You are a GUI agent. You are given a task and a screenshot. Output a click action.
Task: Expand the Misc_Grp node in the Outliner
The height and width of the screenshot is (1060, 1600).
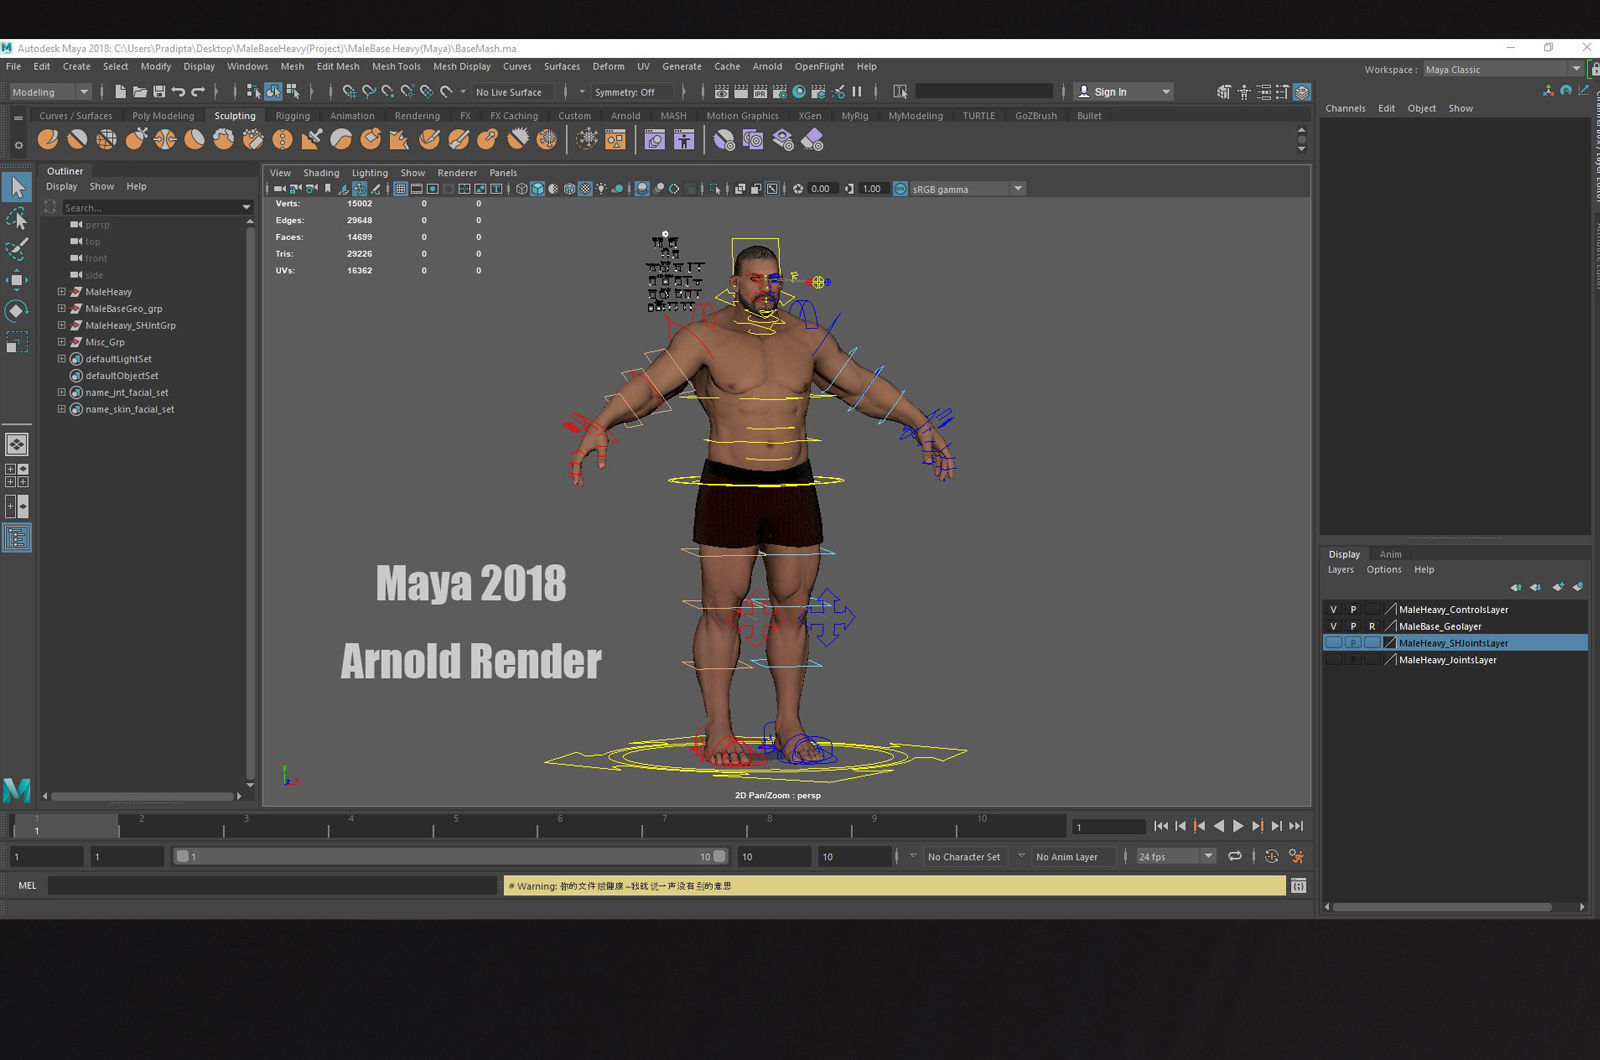click(x=61, y=342)
